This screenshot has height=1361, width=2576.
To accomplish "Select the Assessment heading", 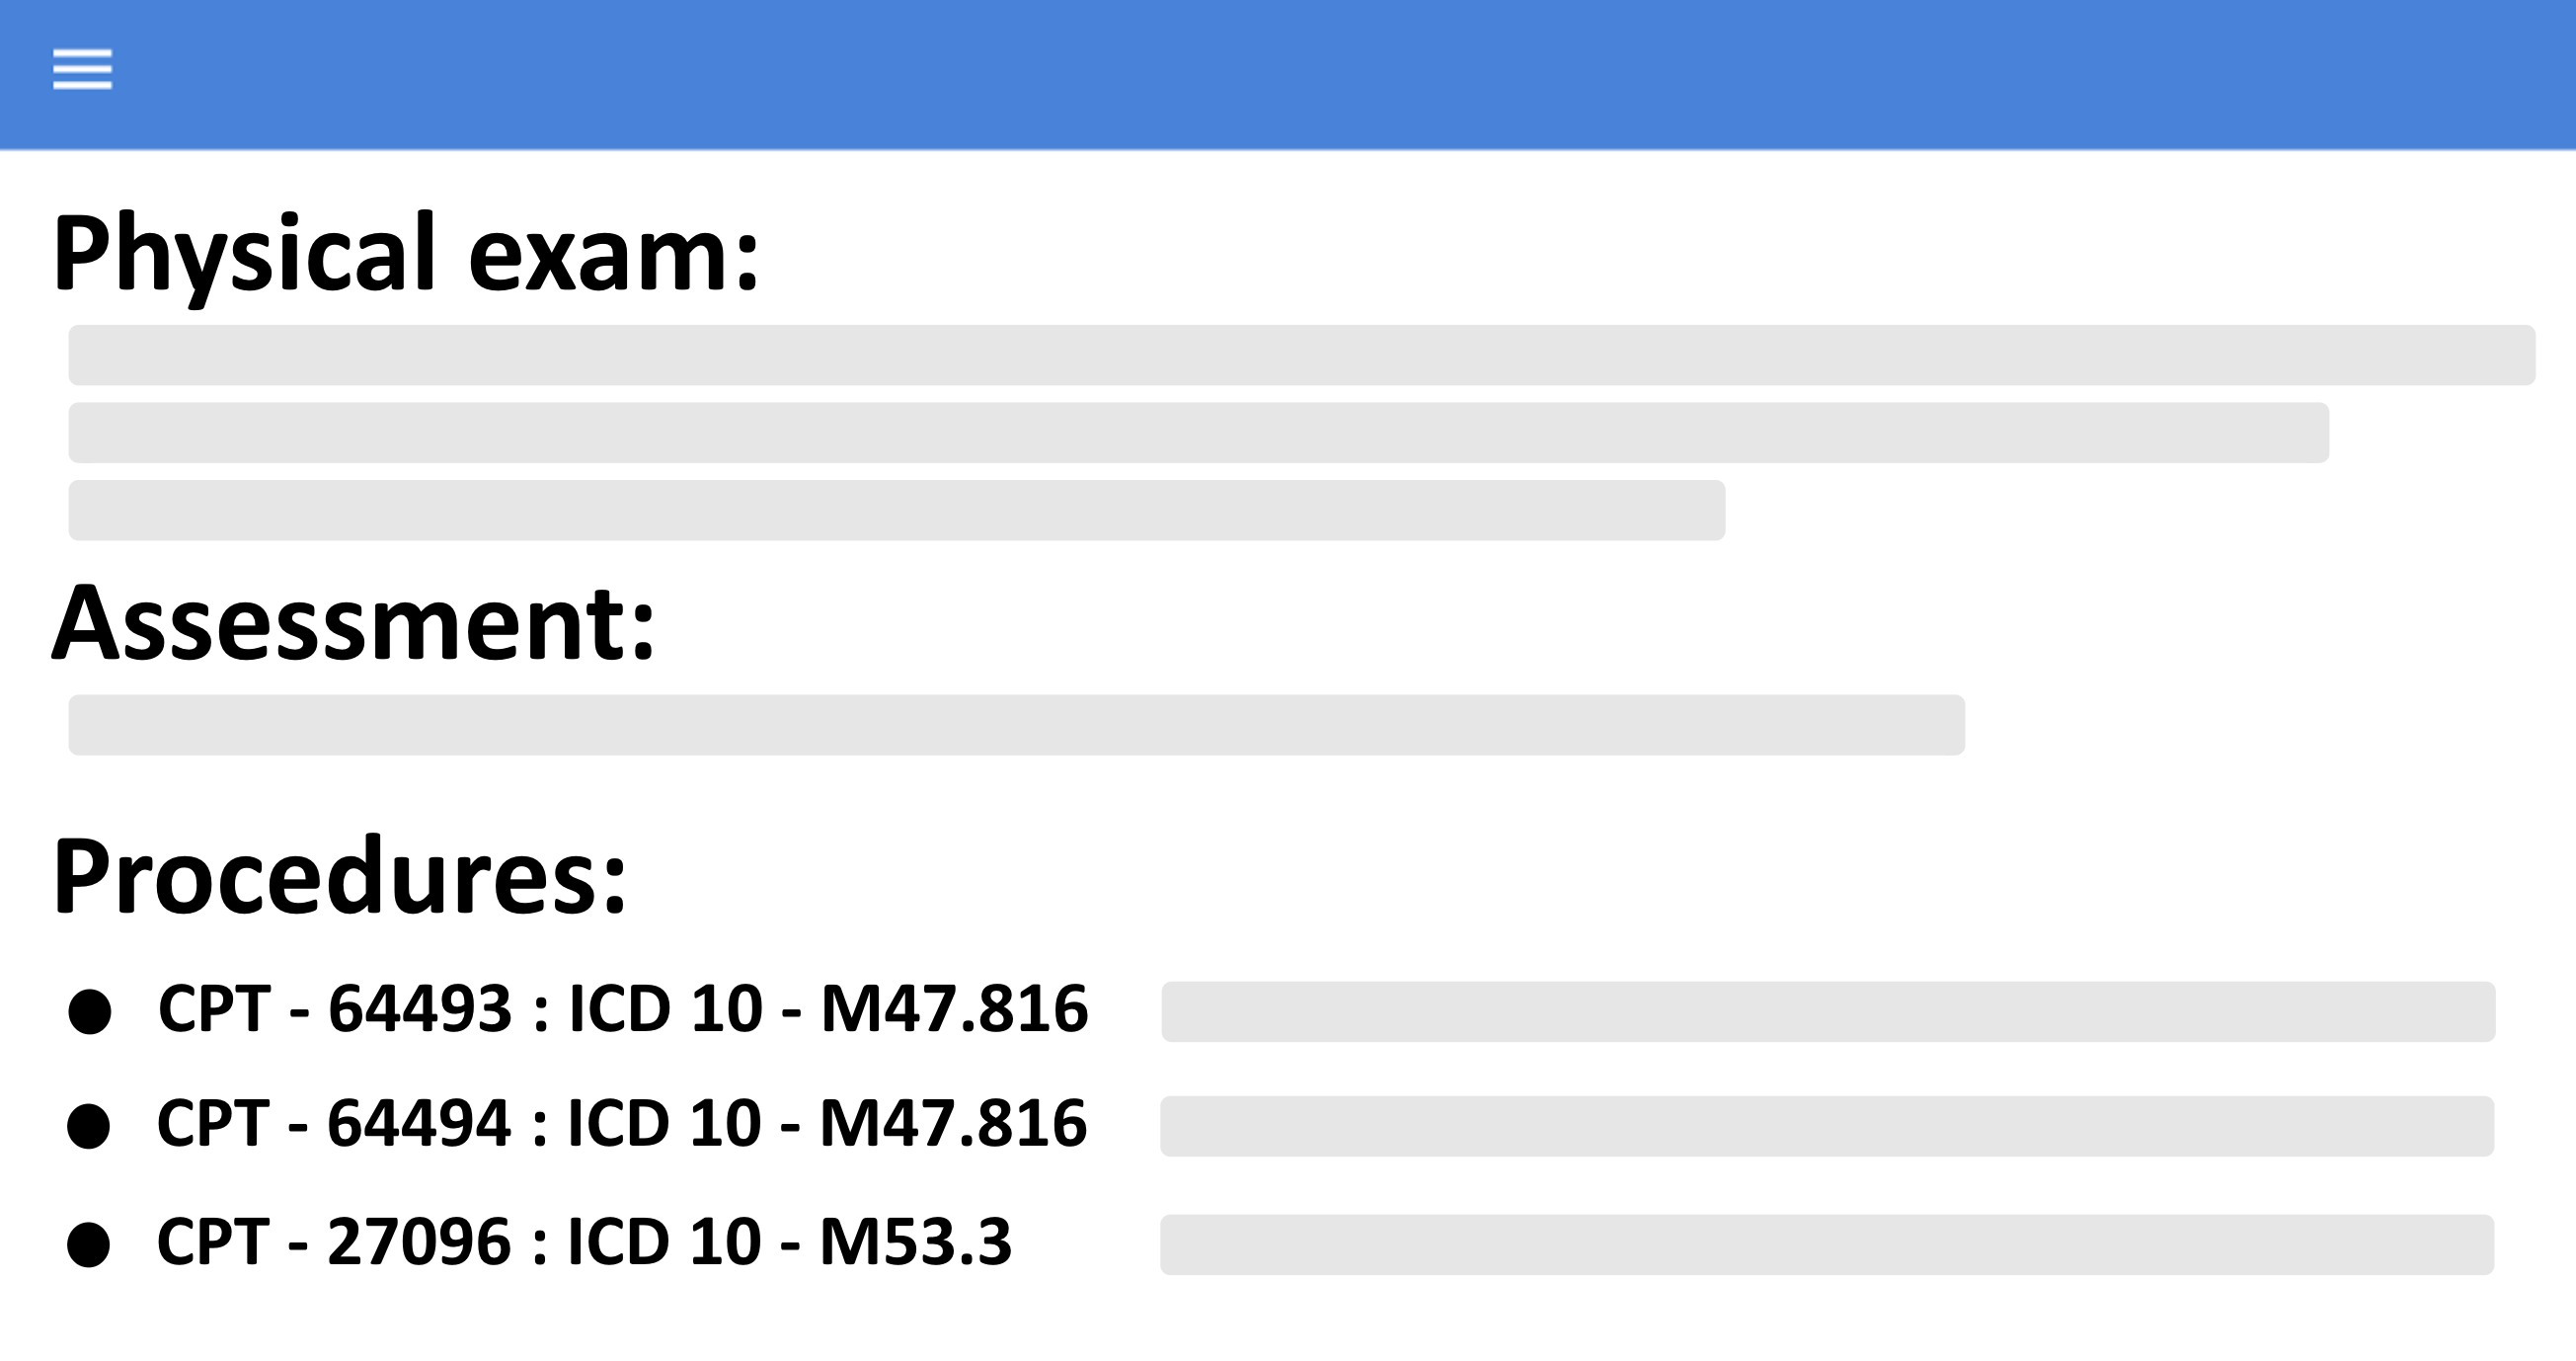I will coord(353,623).
